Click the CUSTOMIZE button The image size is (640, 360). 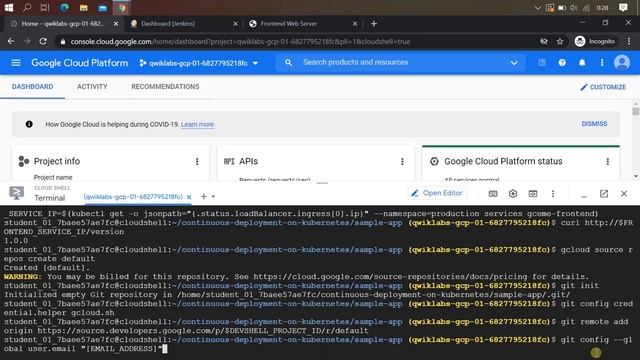(603, 87)
